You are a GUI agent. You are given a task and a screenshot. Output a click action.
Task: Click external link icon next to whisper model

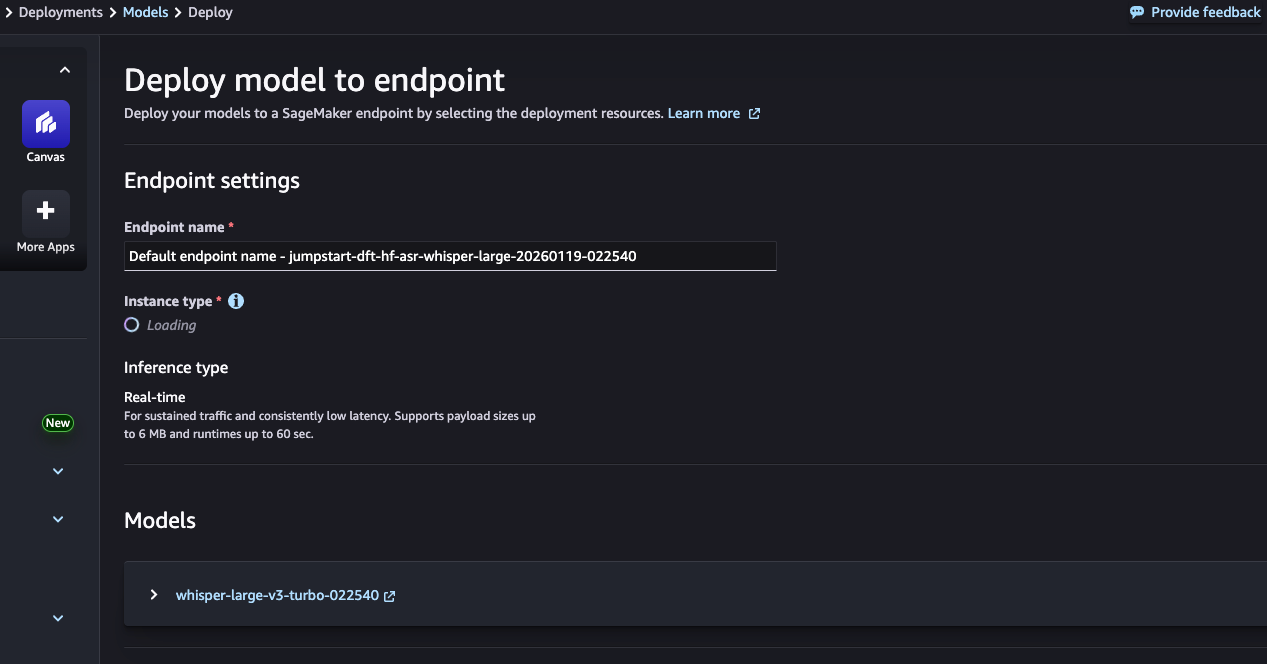coord(390,596)
